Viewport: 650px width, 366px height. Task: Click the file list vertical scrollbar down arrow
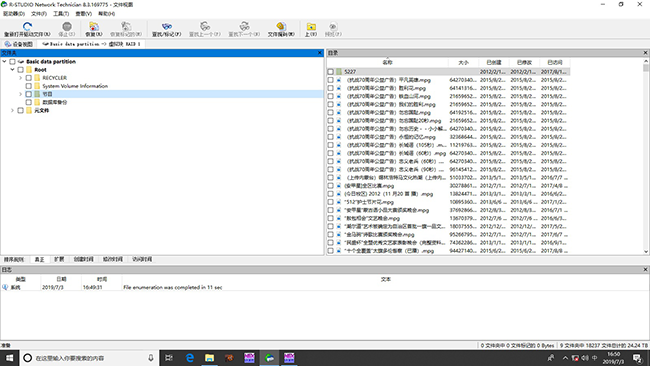tap(646, 251)
